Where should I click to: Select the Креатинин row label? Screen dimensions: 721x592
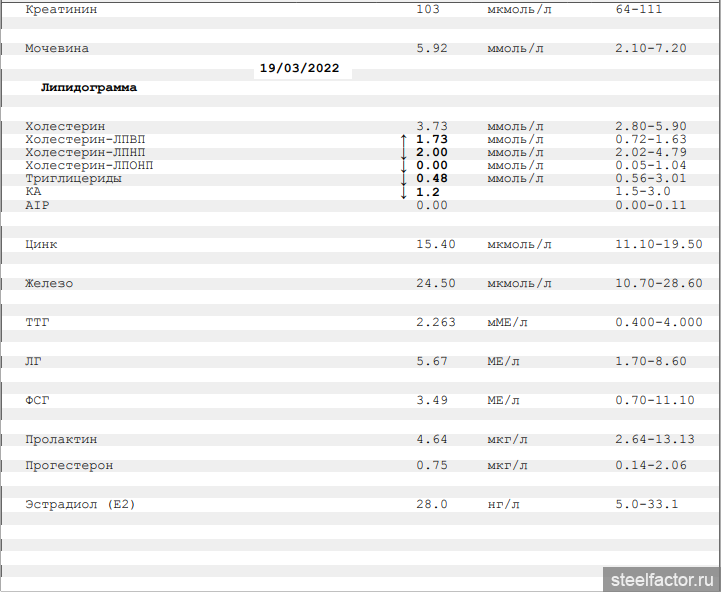pos(62,9)
